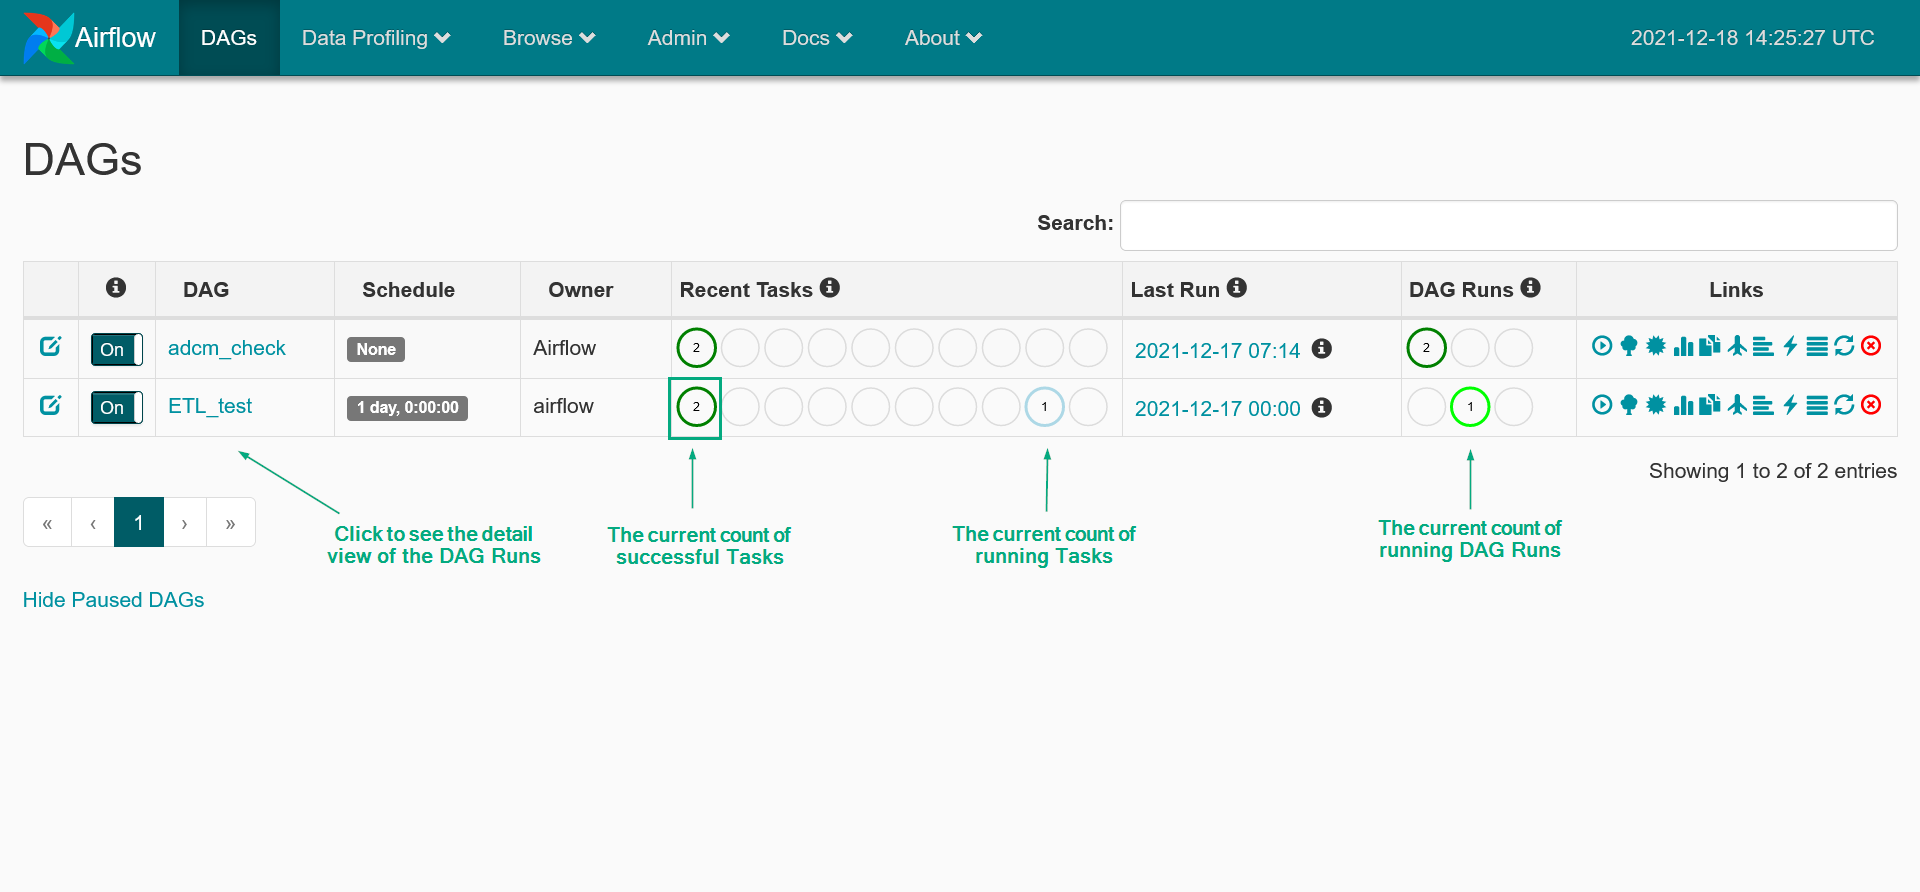The image size is (1920, 892).
Task: Toggle ETL_test DAG On switch
Action: tap(116, 407)
